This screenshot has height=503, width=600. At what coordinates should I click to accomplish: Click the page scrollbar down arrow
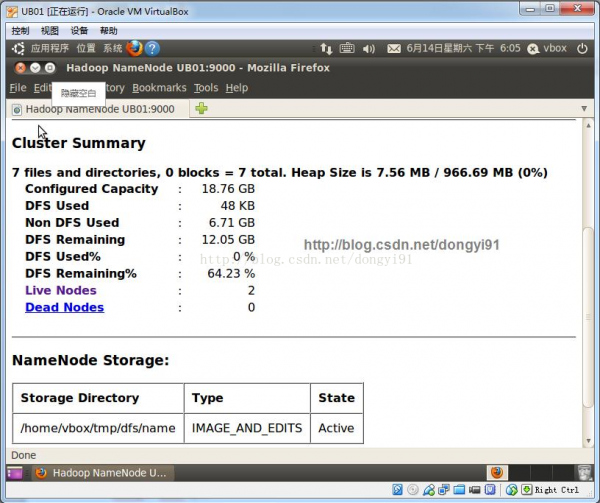tap(588, 441)
